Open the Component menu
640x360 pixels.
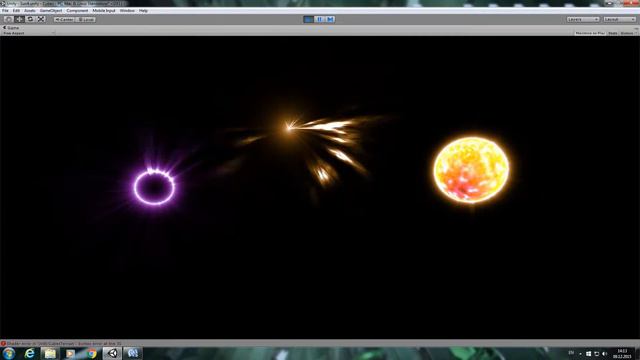[77, 11]
